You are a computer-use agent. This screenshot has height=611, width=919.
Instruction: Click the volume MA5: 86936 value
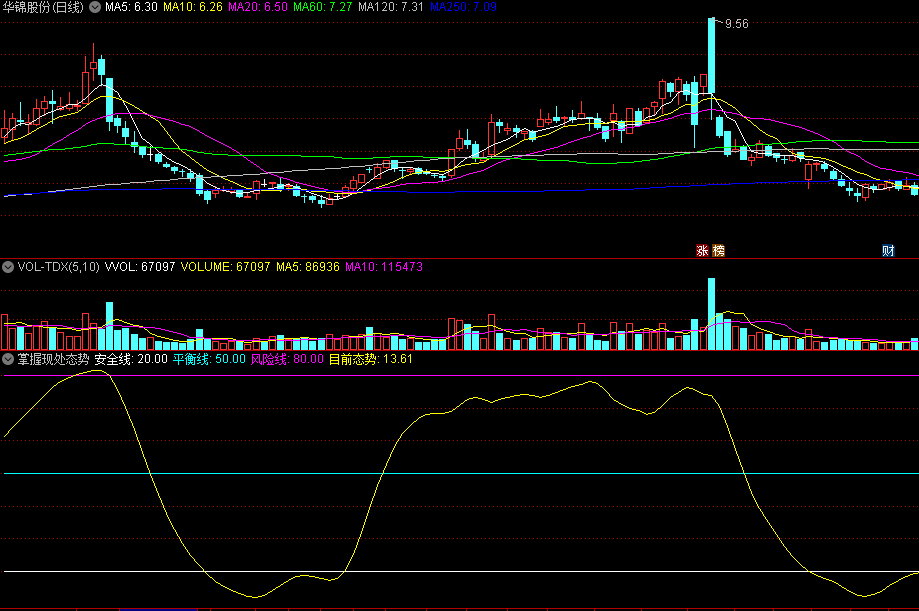(308, 267)
